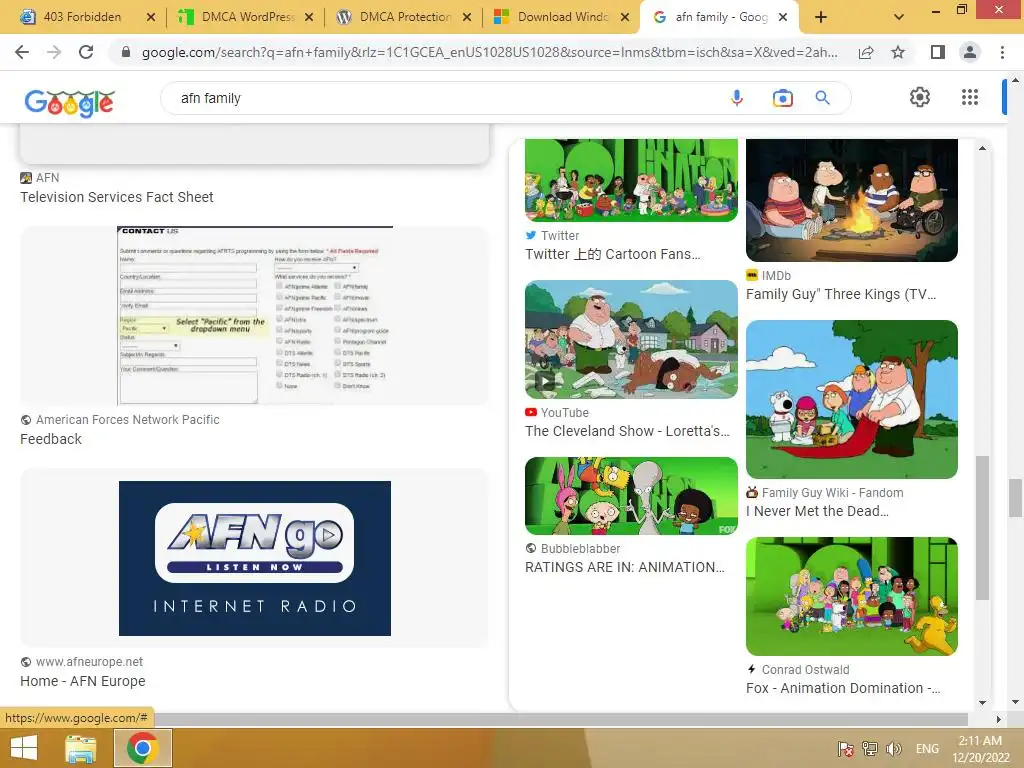Open the Chrome three-dot menu
Screen dimensions: 1024x768
1002,52
